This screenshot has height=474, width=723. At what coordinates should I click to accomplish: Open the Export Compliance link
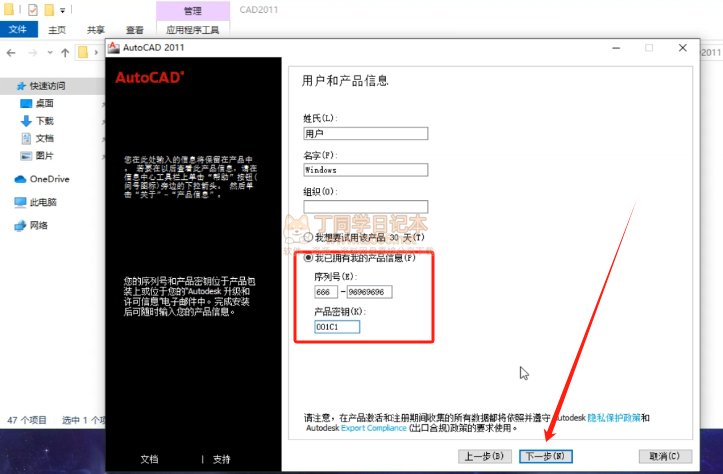click(374, 428)
